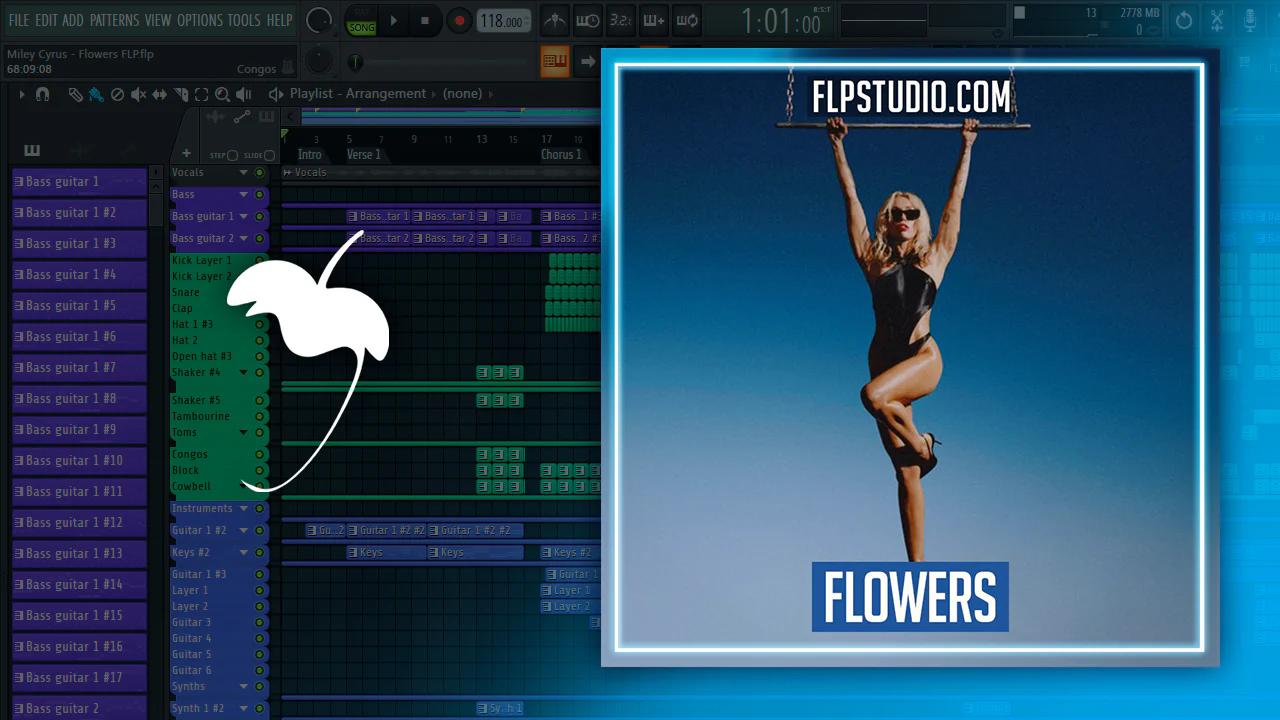Open the EDIT menu

pyautogui.click(x=46, y=20)
